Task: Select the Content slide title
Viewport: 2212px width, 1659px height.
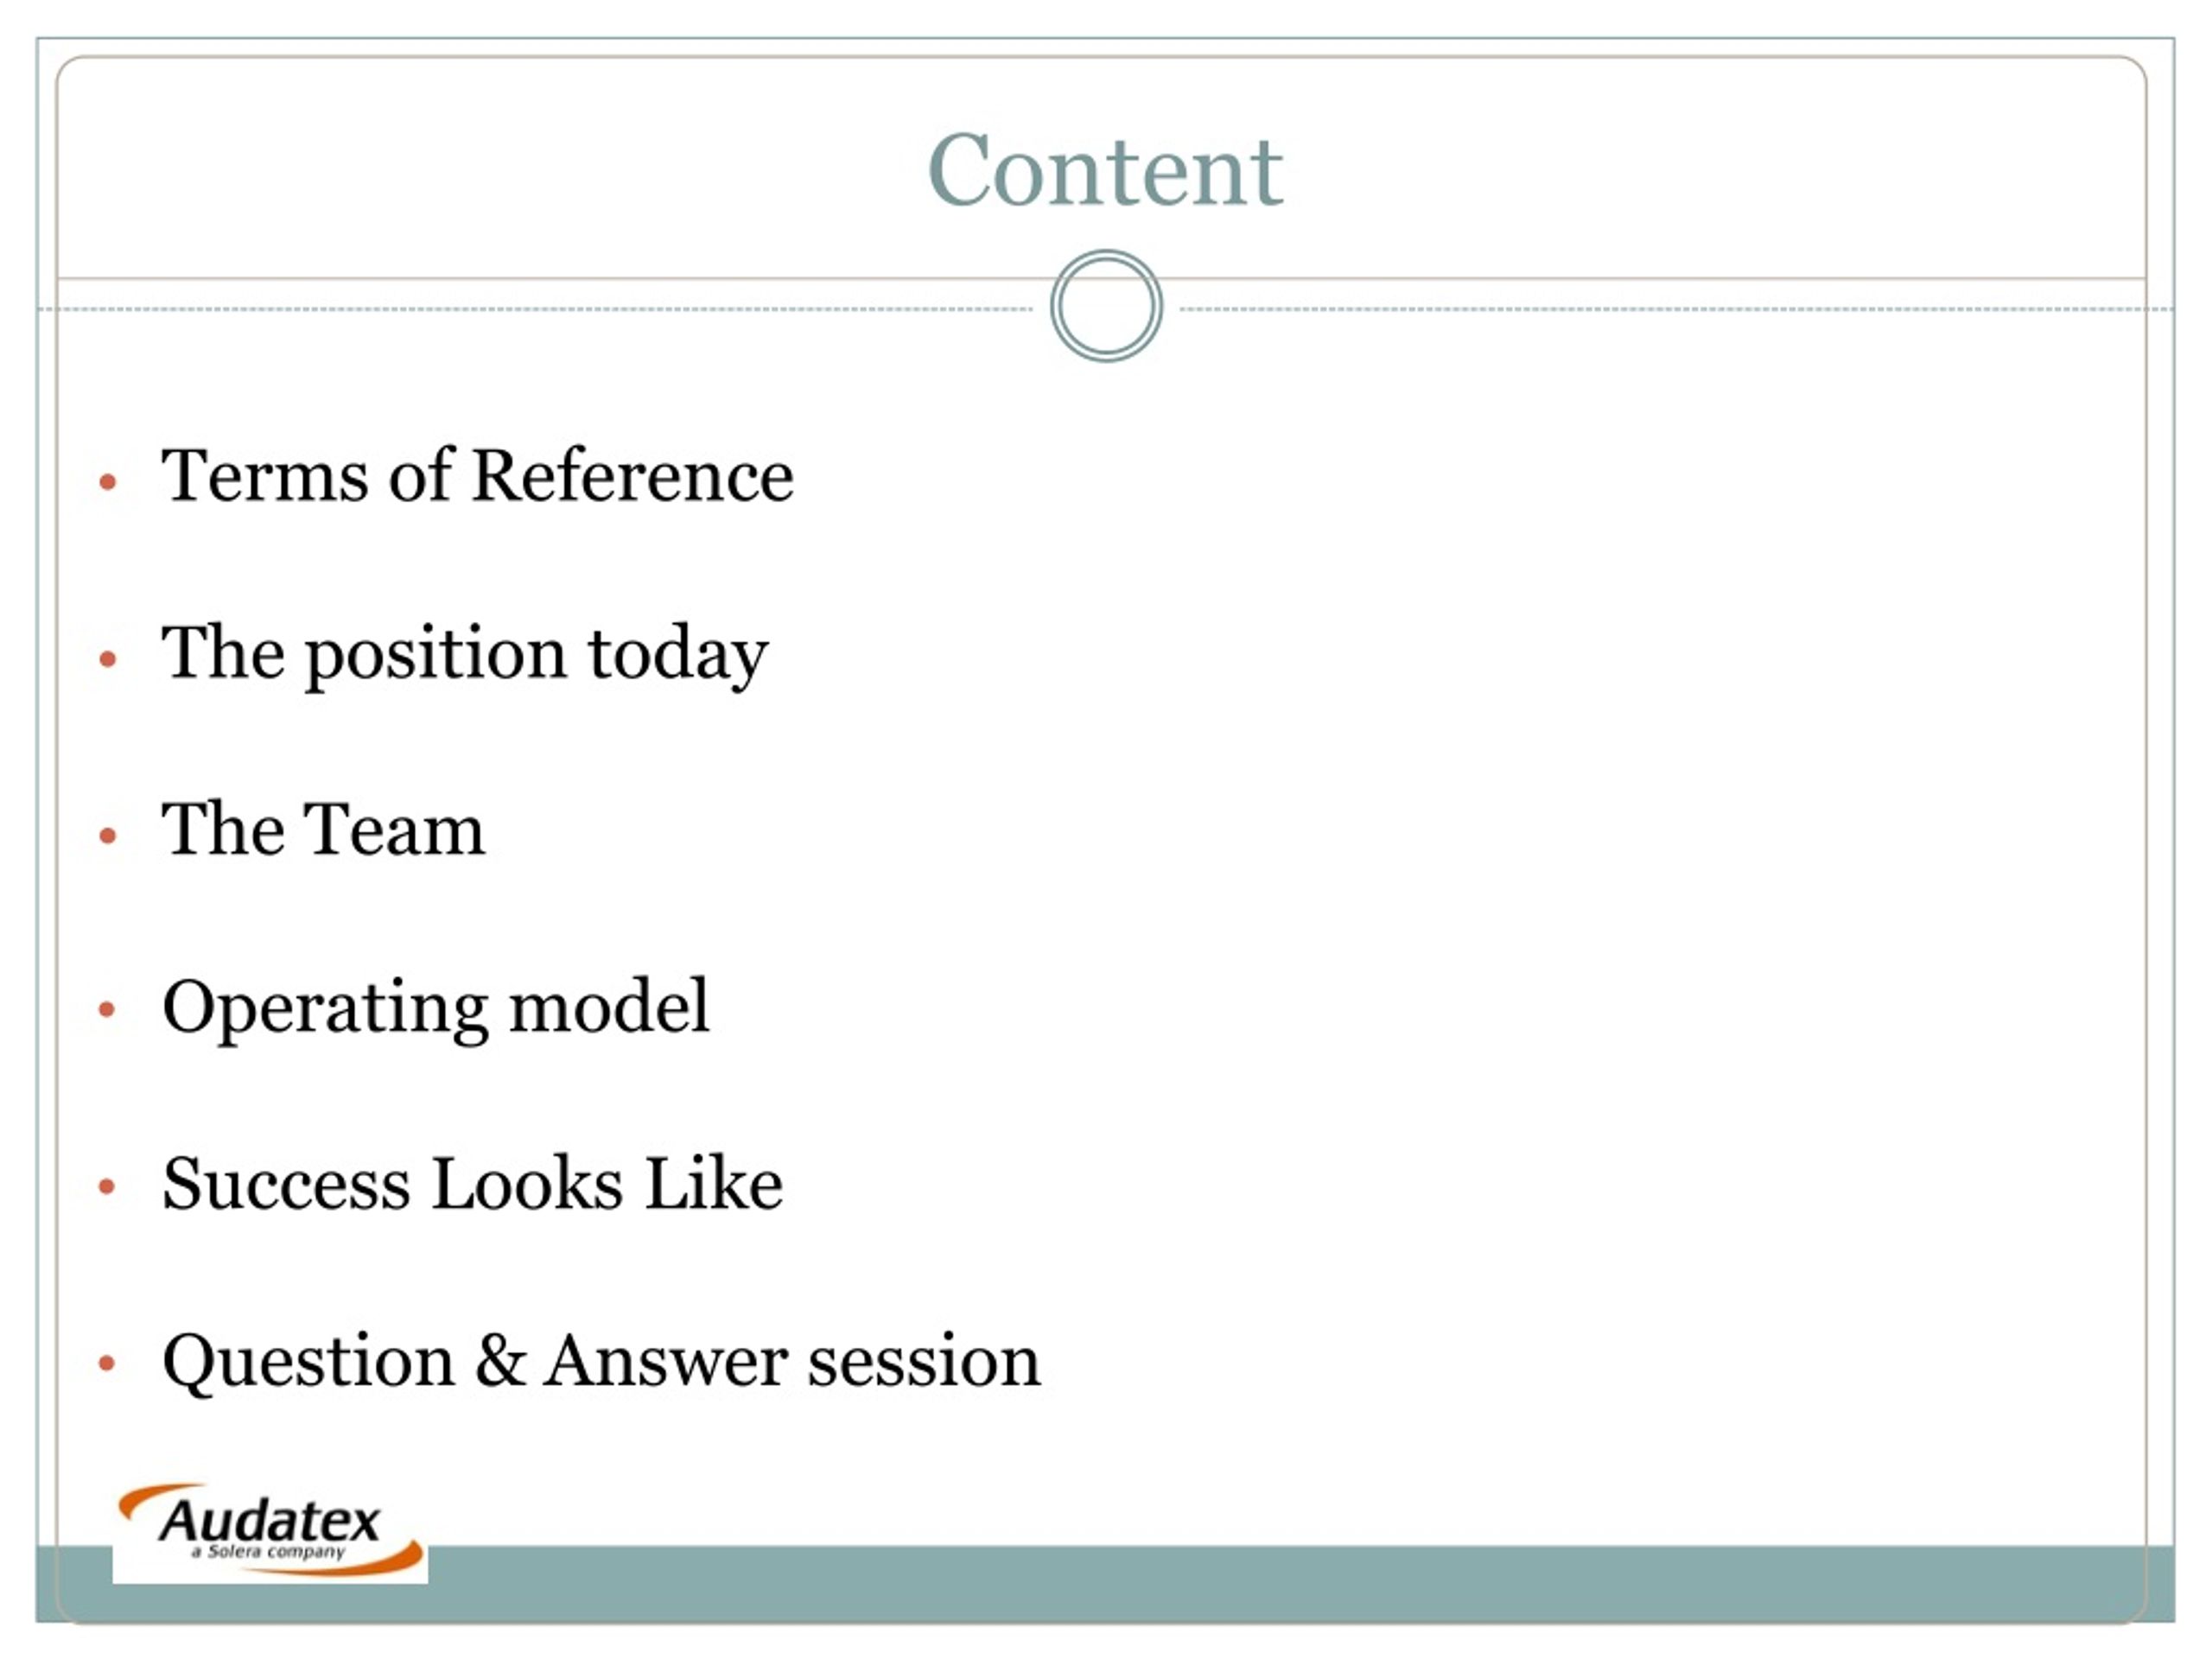Action: [x=1105, y=170]
